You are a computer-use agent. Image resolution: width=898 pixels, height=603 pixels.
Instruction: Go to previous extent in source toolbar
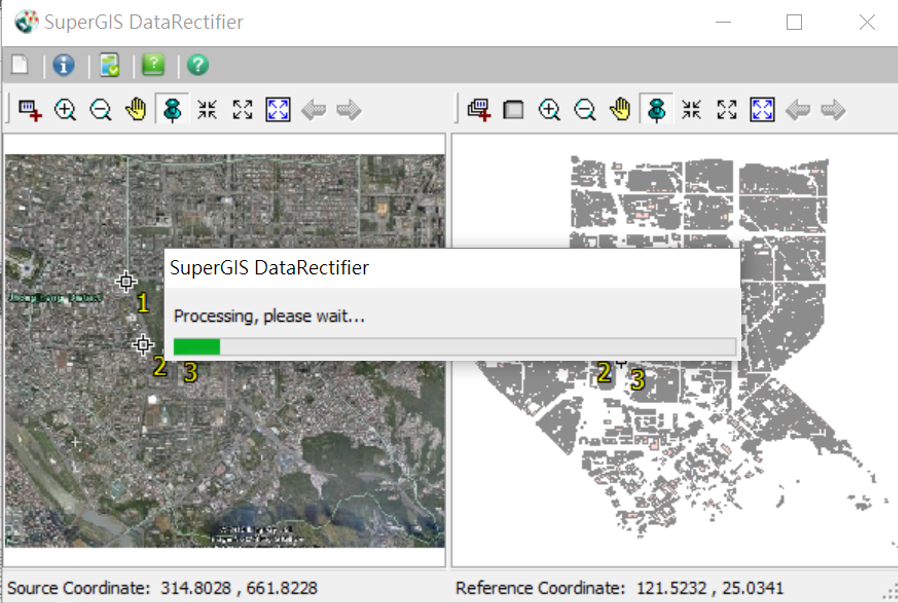coord(313,109)
